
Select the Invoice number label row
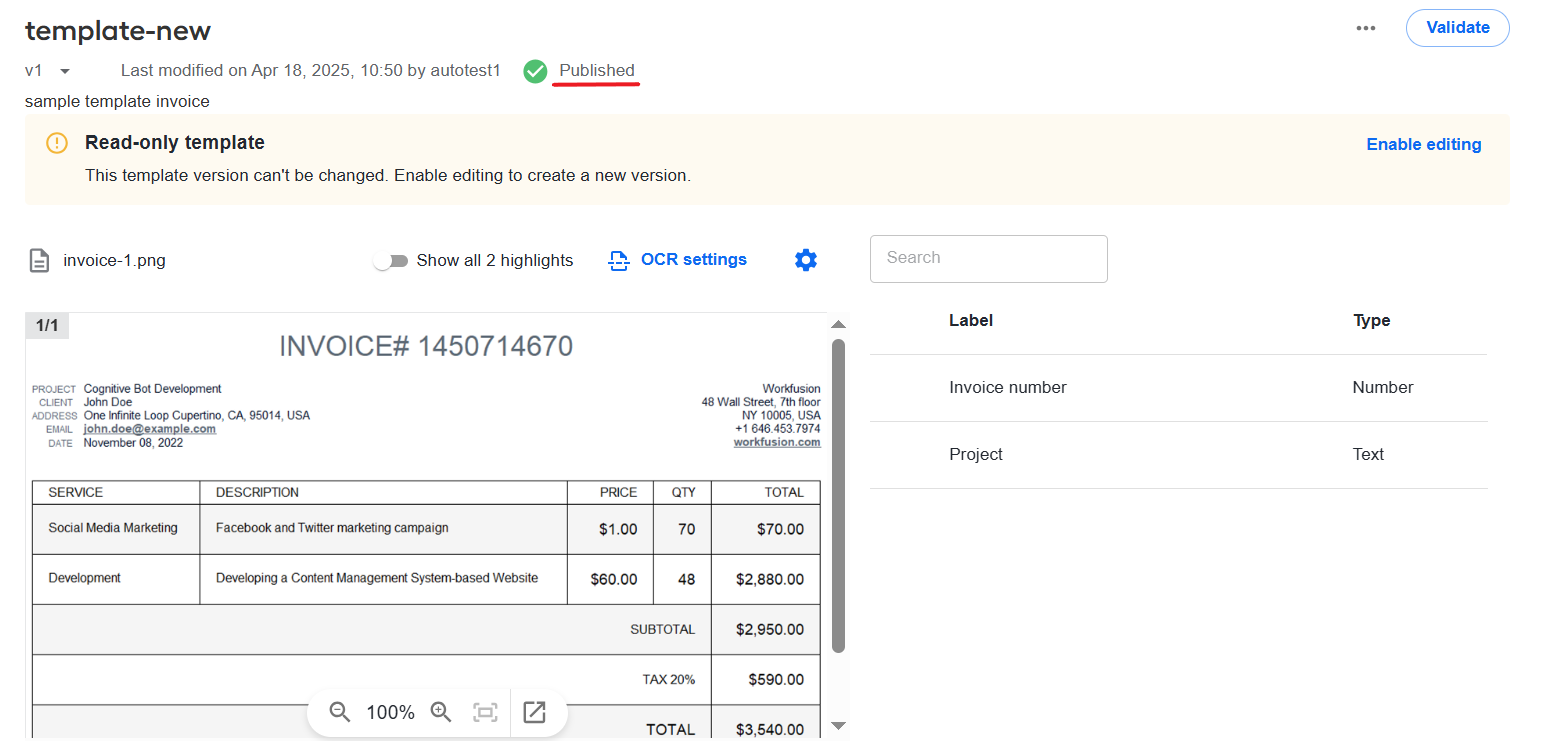(x=1178, y=388)
